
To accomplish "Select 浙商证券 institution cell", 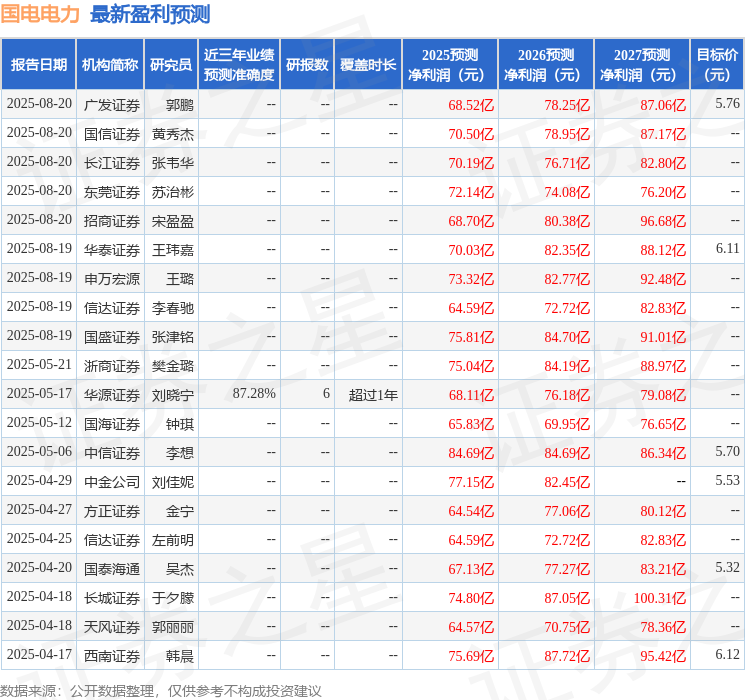I will click(112, 366).
